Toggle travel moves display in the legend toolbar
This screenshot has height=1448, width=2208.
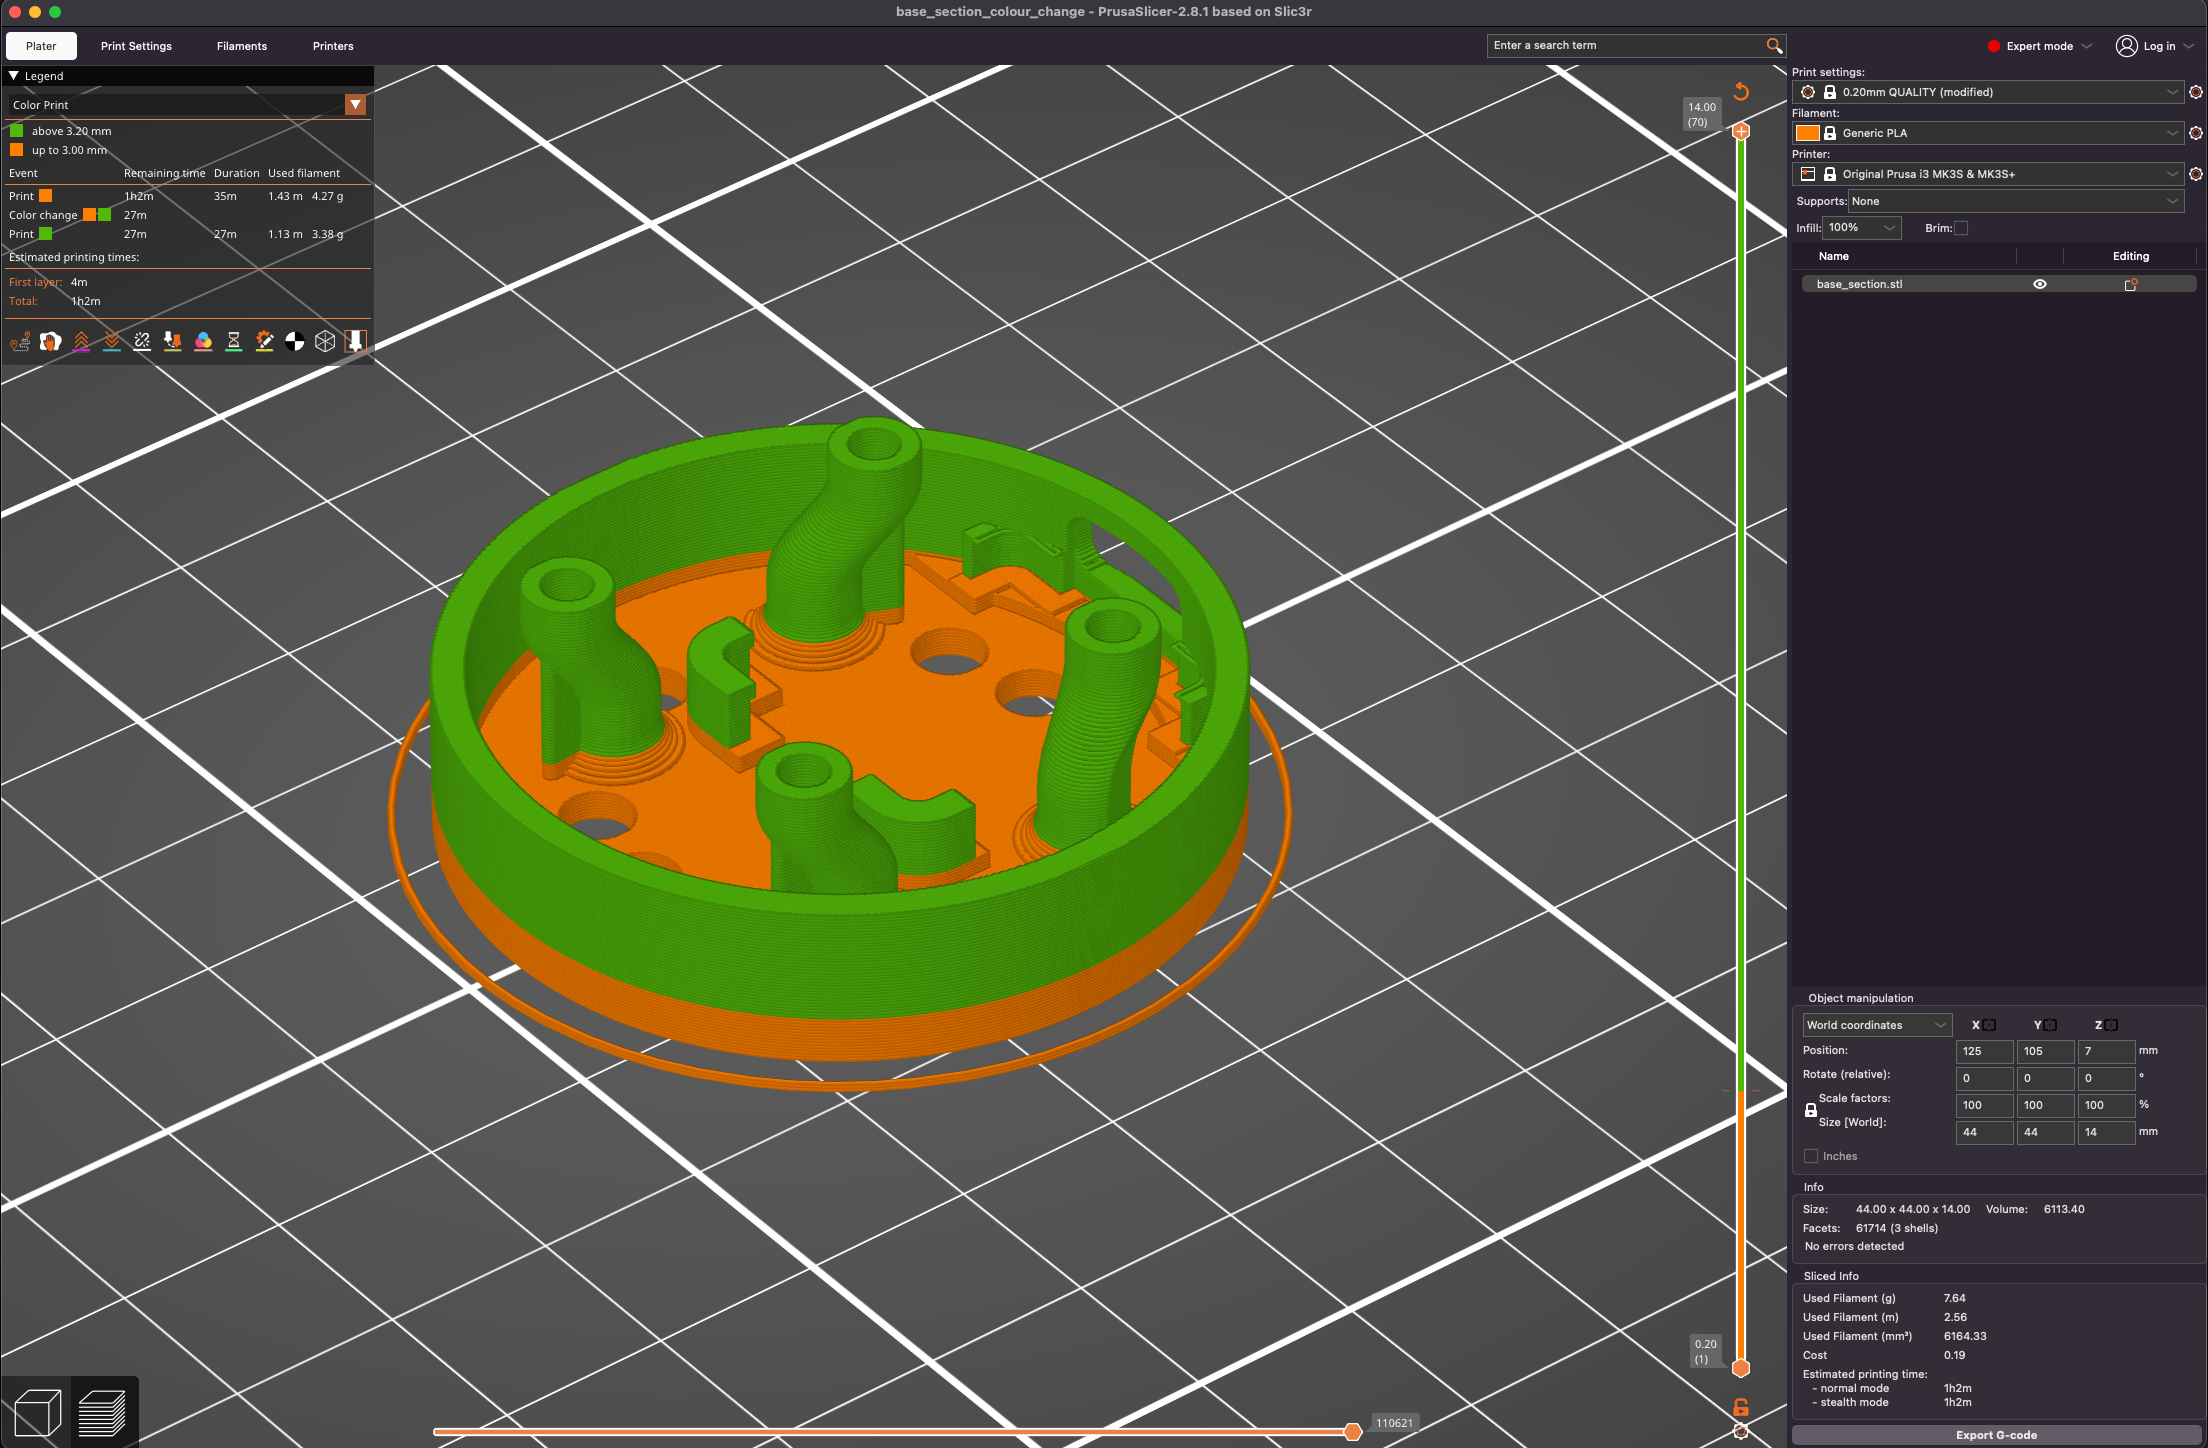(20, 341)
